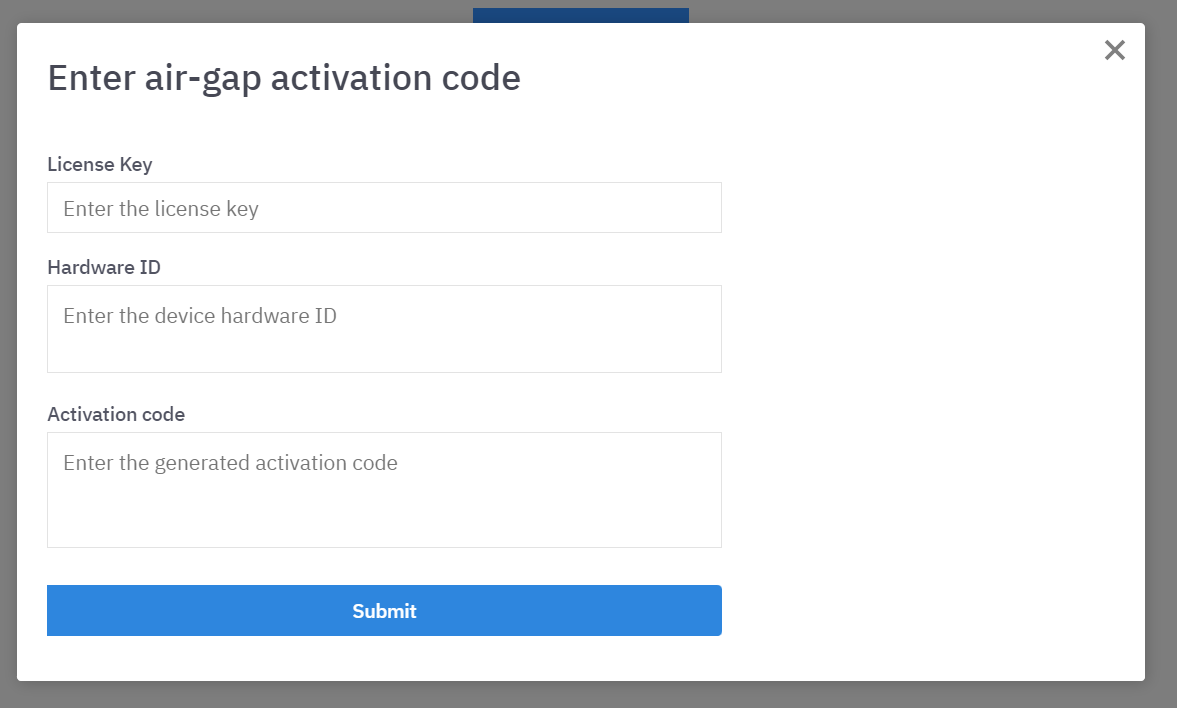
Task: Click the "Enter the license key" placeholder text
Action: (161, 209)
